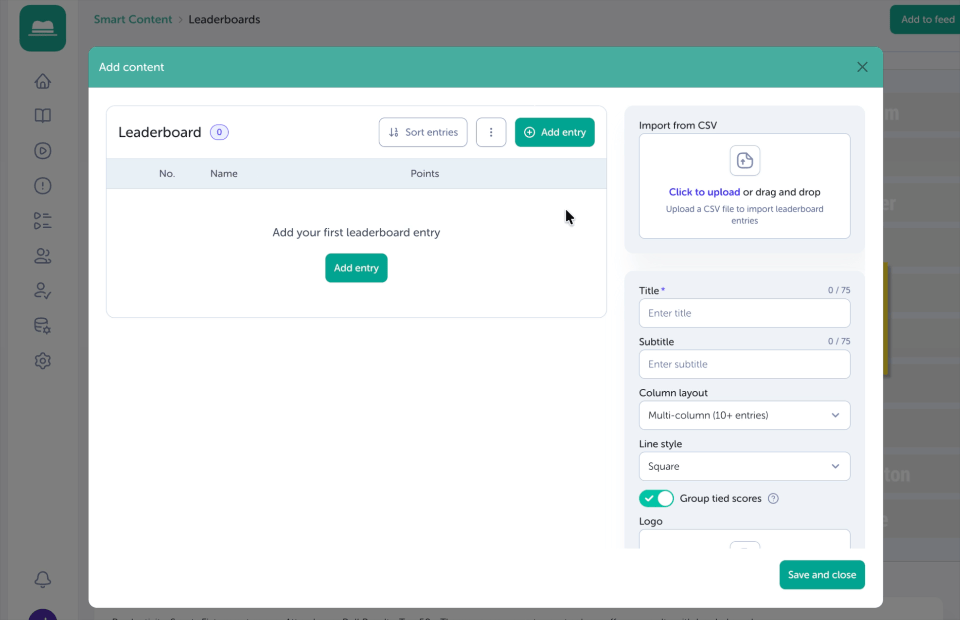Screen dimensions: 960x620
Task: Expand the Column layout dropdown
Action: [744, 415]
